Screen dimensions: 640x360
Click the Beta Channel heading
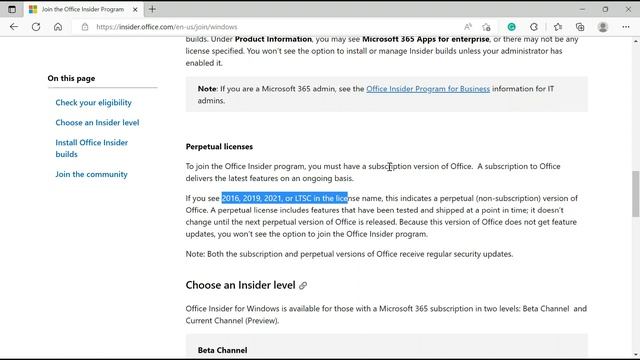coord(222,350)
